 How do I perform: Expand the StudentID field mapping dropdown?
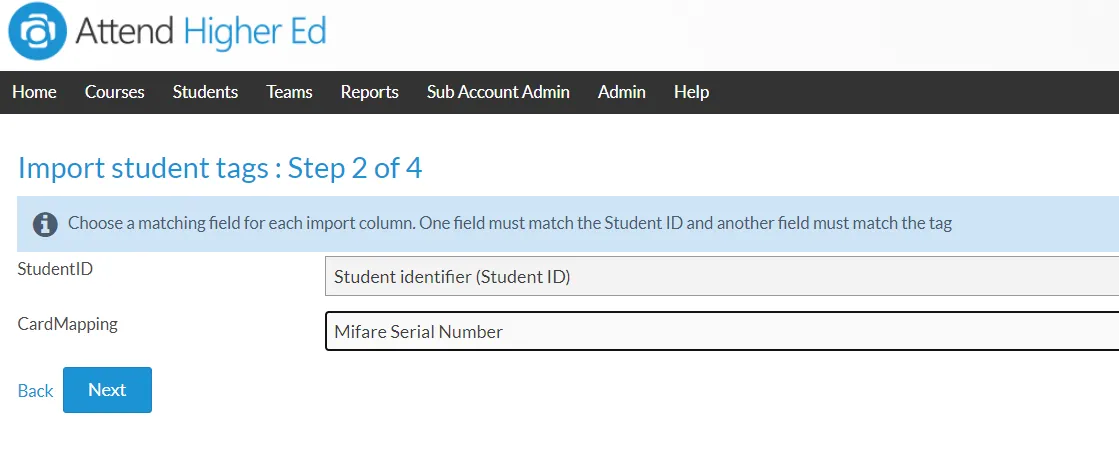pos(721,277)
